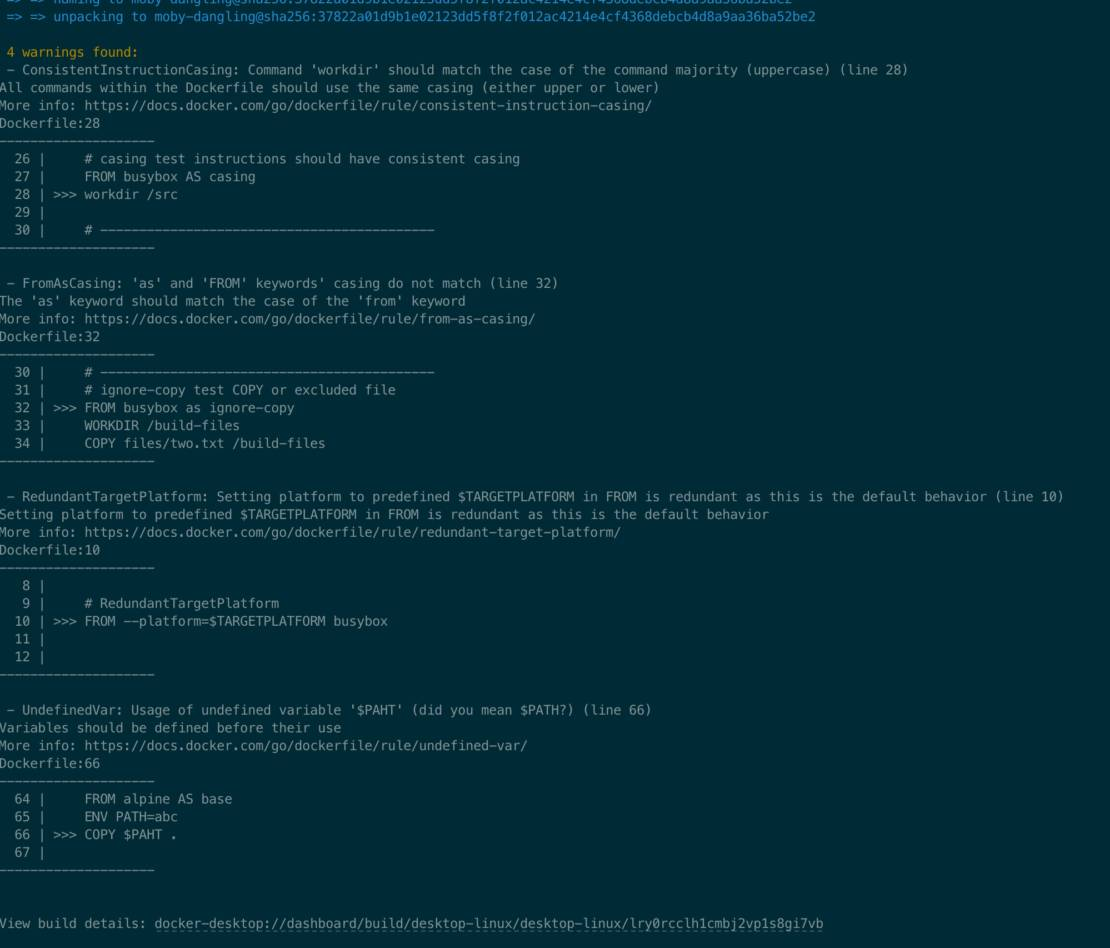The image size is (1110, 948).
Task: Click the 'Dockerfile:66' location text
Action: coord(50,764)
